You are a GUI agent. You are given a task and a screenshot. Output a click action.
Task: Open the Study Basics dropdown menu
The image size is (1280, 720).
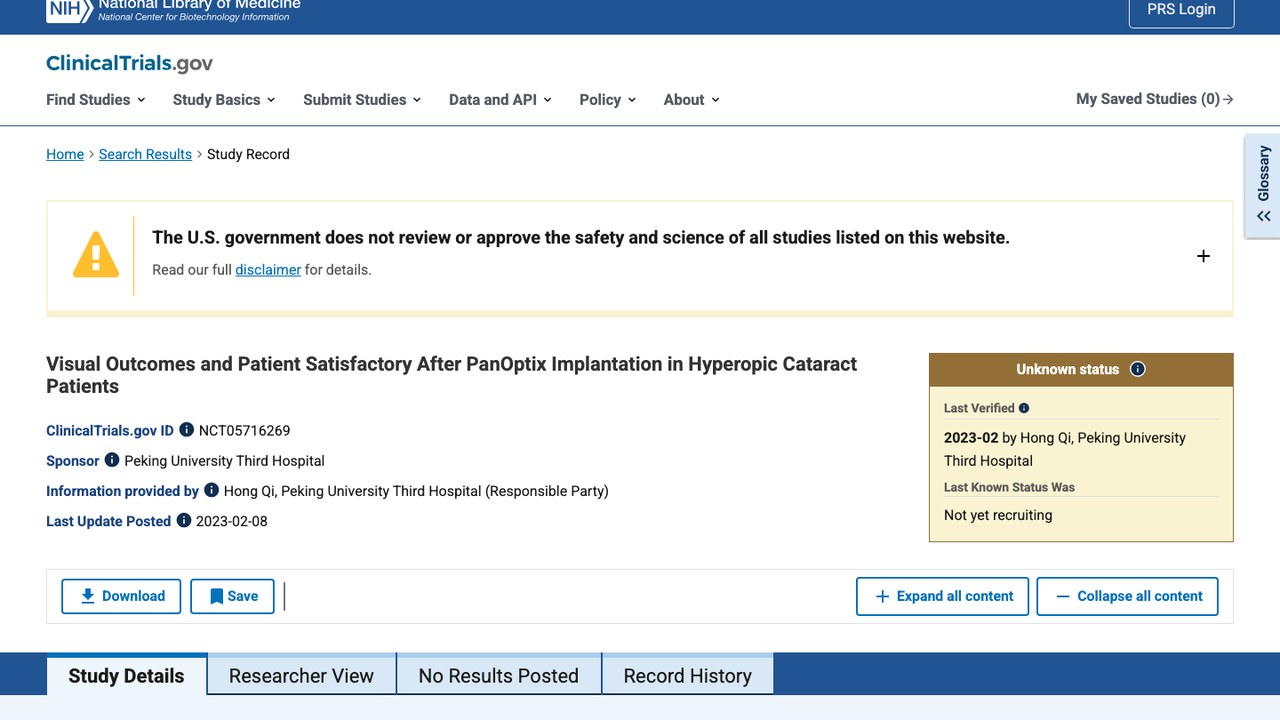point(224,99)
